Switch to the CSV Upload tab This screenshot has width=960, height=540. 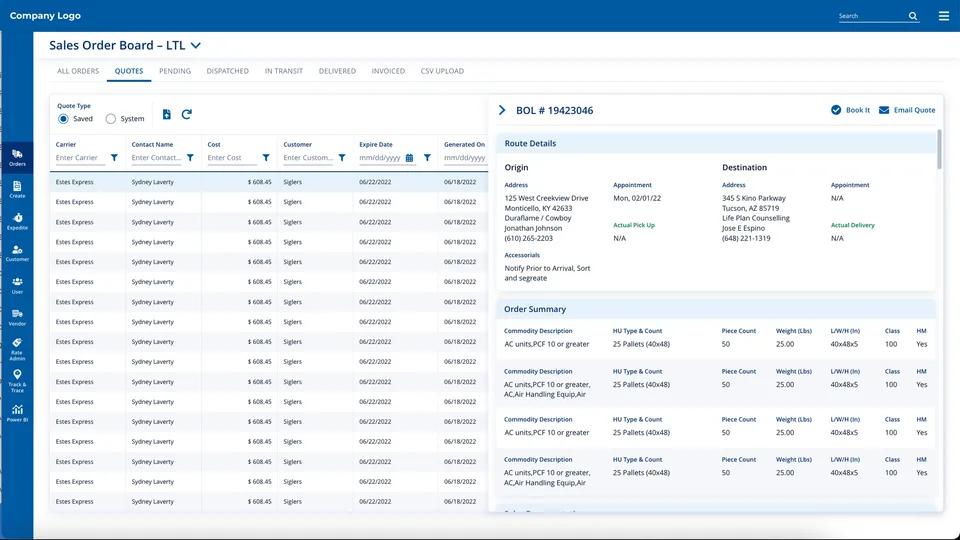click(442, 71)
